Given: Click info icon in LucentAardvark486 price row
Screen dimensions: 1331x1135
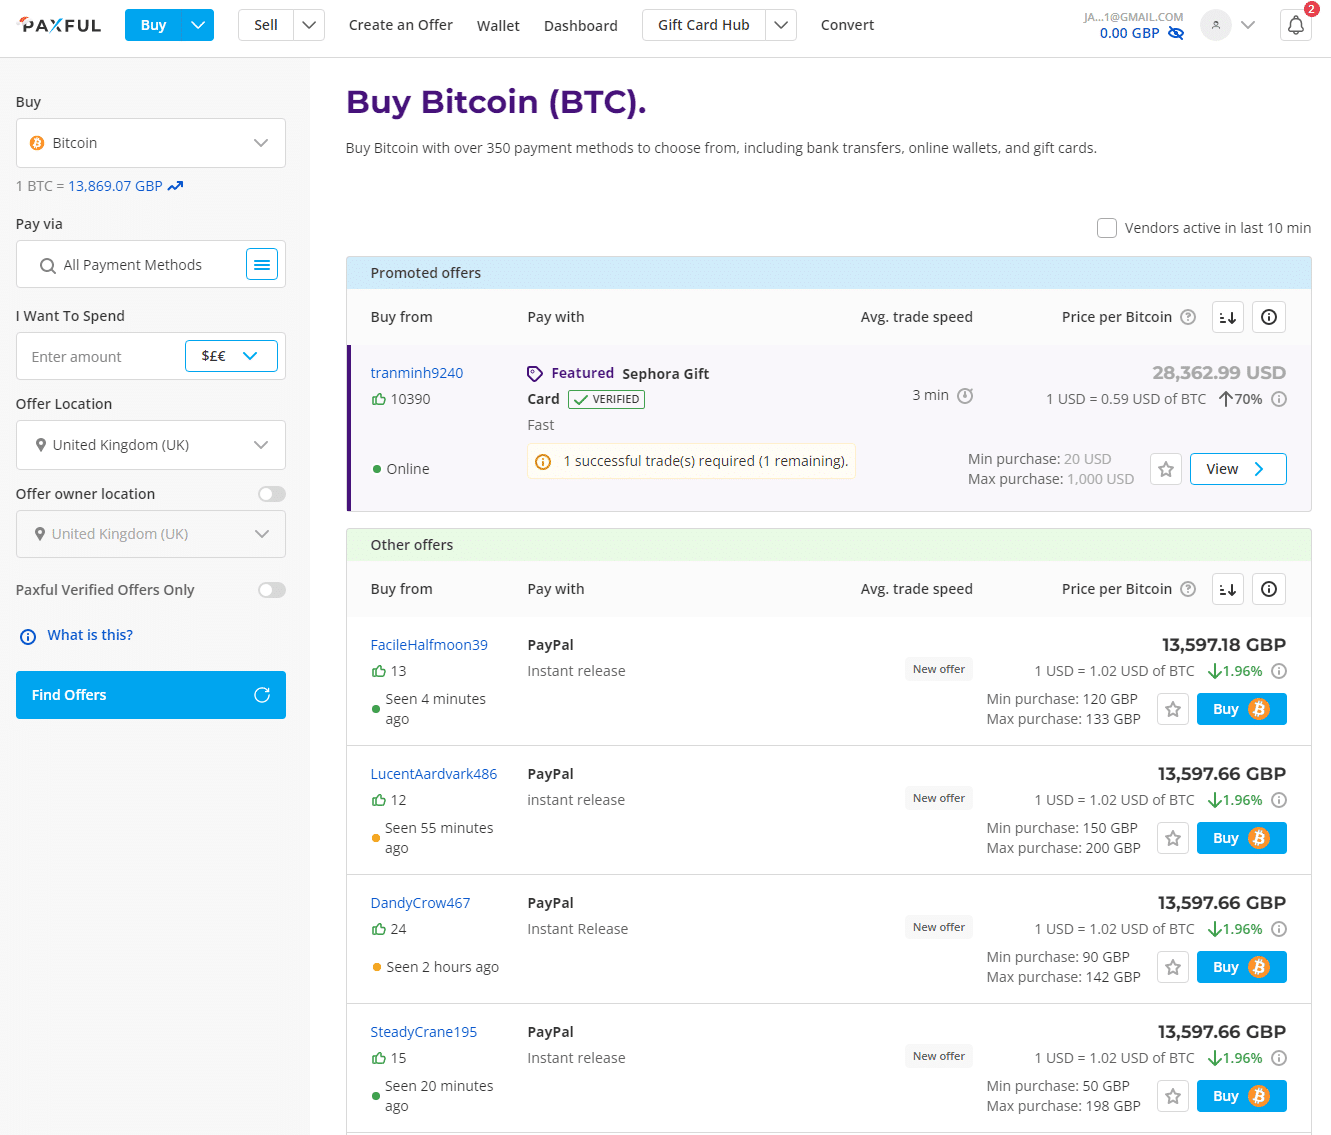Looking at the screenshot, I should pyautogui.click(x=1279, y=800).
